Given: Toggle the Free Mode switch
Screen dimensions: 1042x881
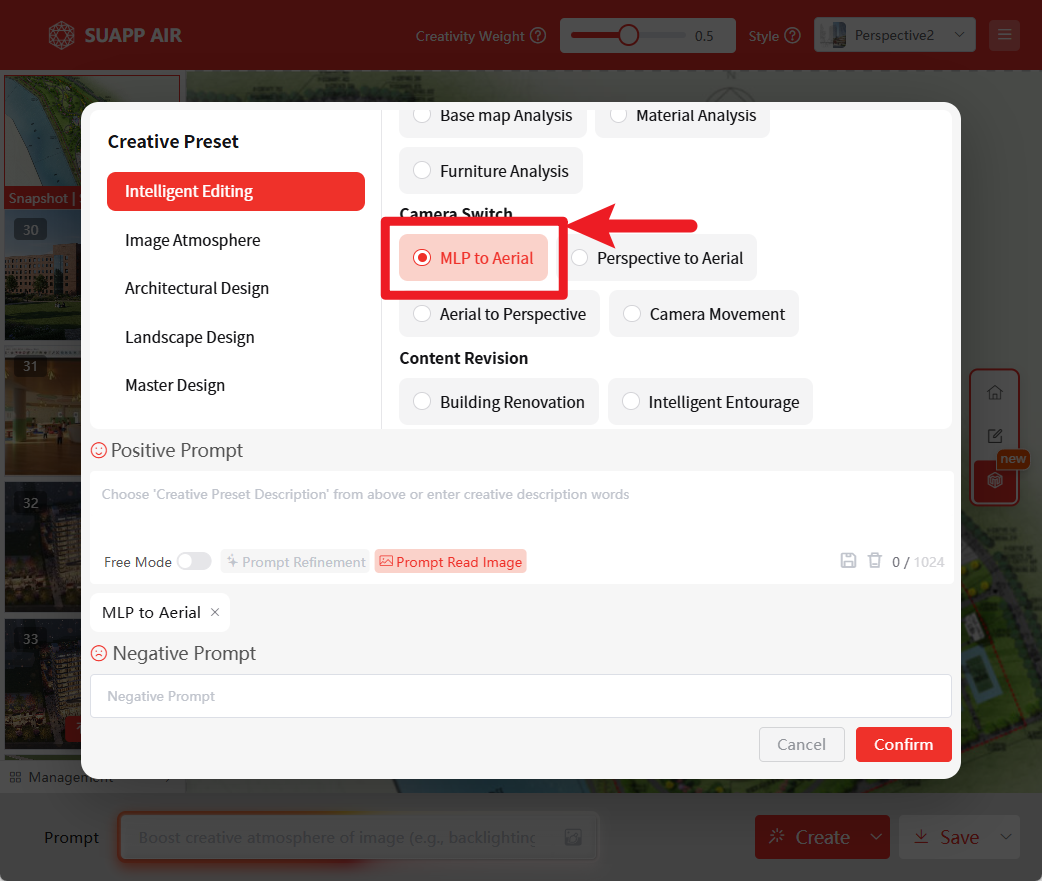Looking at the screenshot, I should [x=194, y=561].
